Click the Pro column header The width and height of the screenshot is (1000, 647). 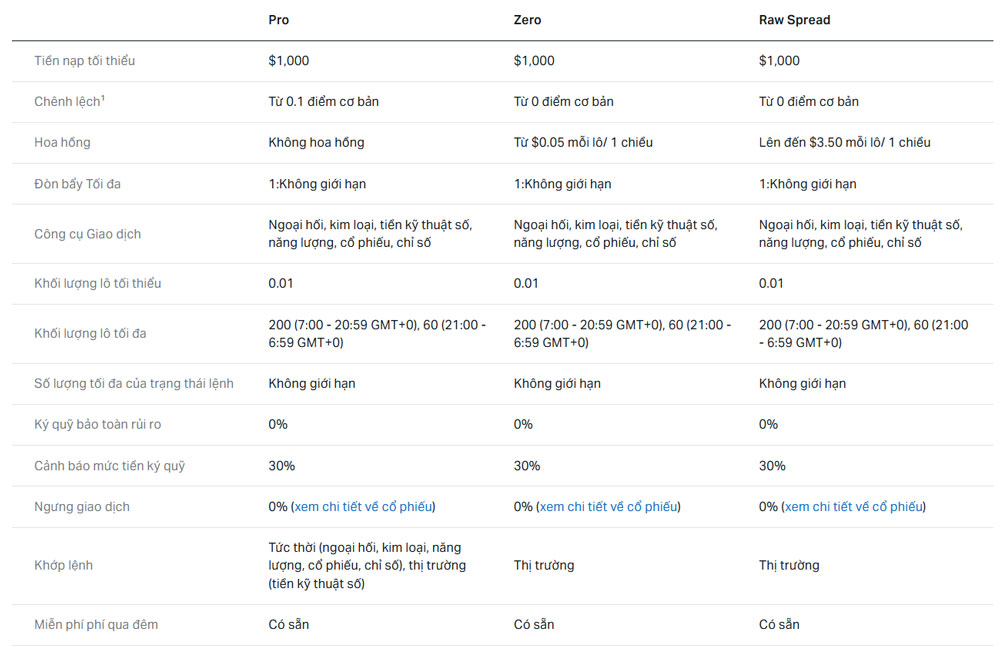tap(279, 20)
